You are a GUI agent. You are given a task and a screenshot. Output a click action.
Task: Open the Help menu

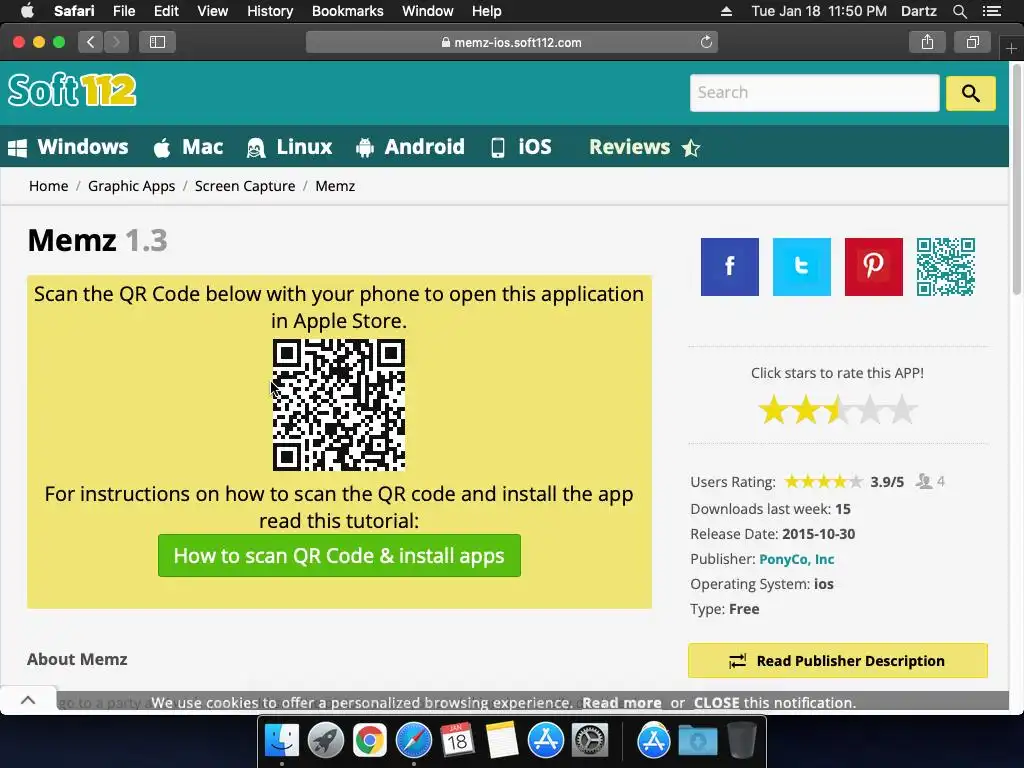[x=487, y=11]
